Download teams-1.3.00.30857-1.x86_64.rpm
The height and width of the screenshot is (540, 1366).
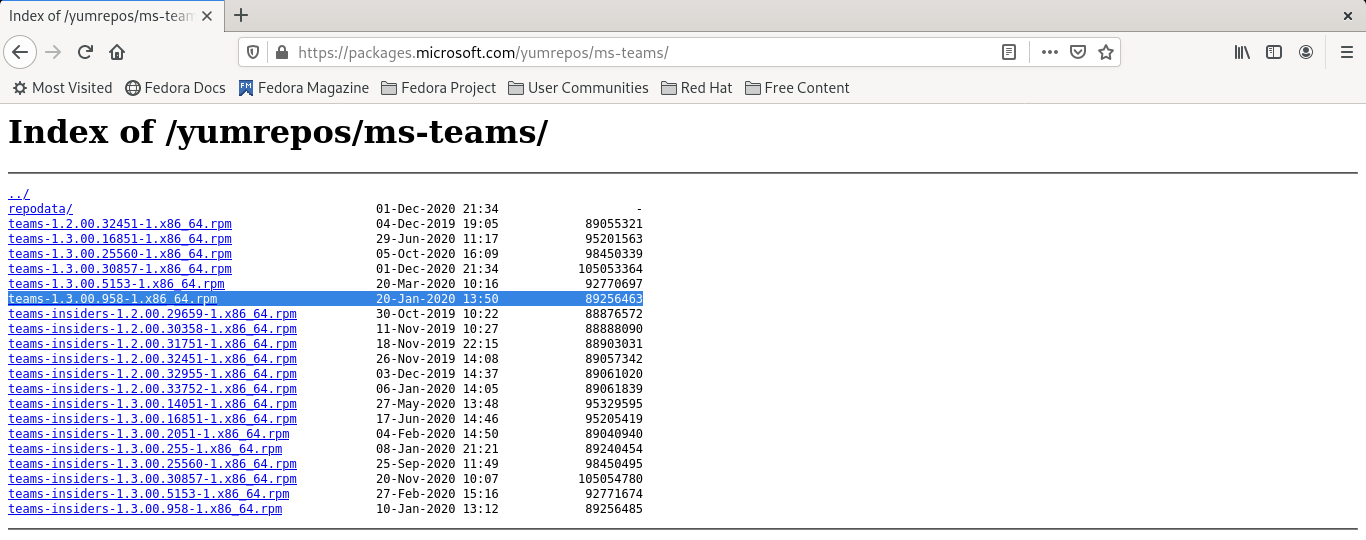click(120, 269)
